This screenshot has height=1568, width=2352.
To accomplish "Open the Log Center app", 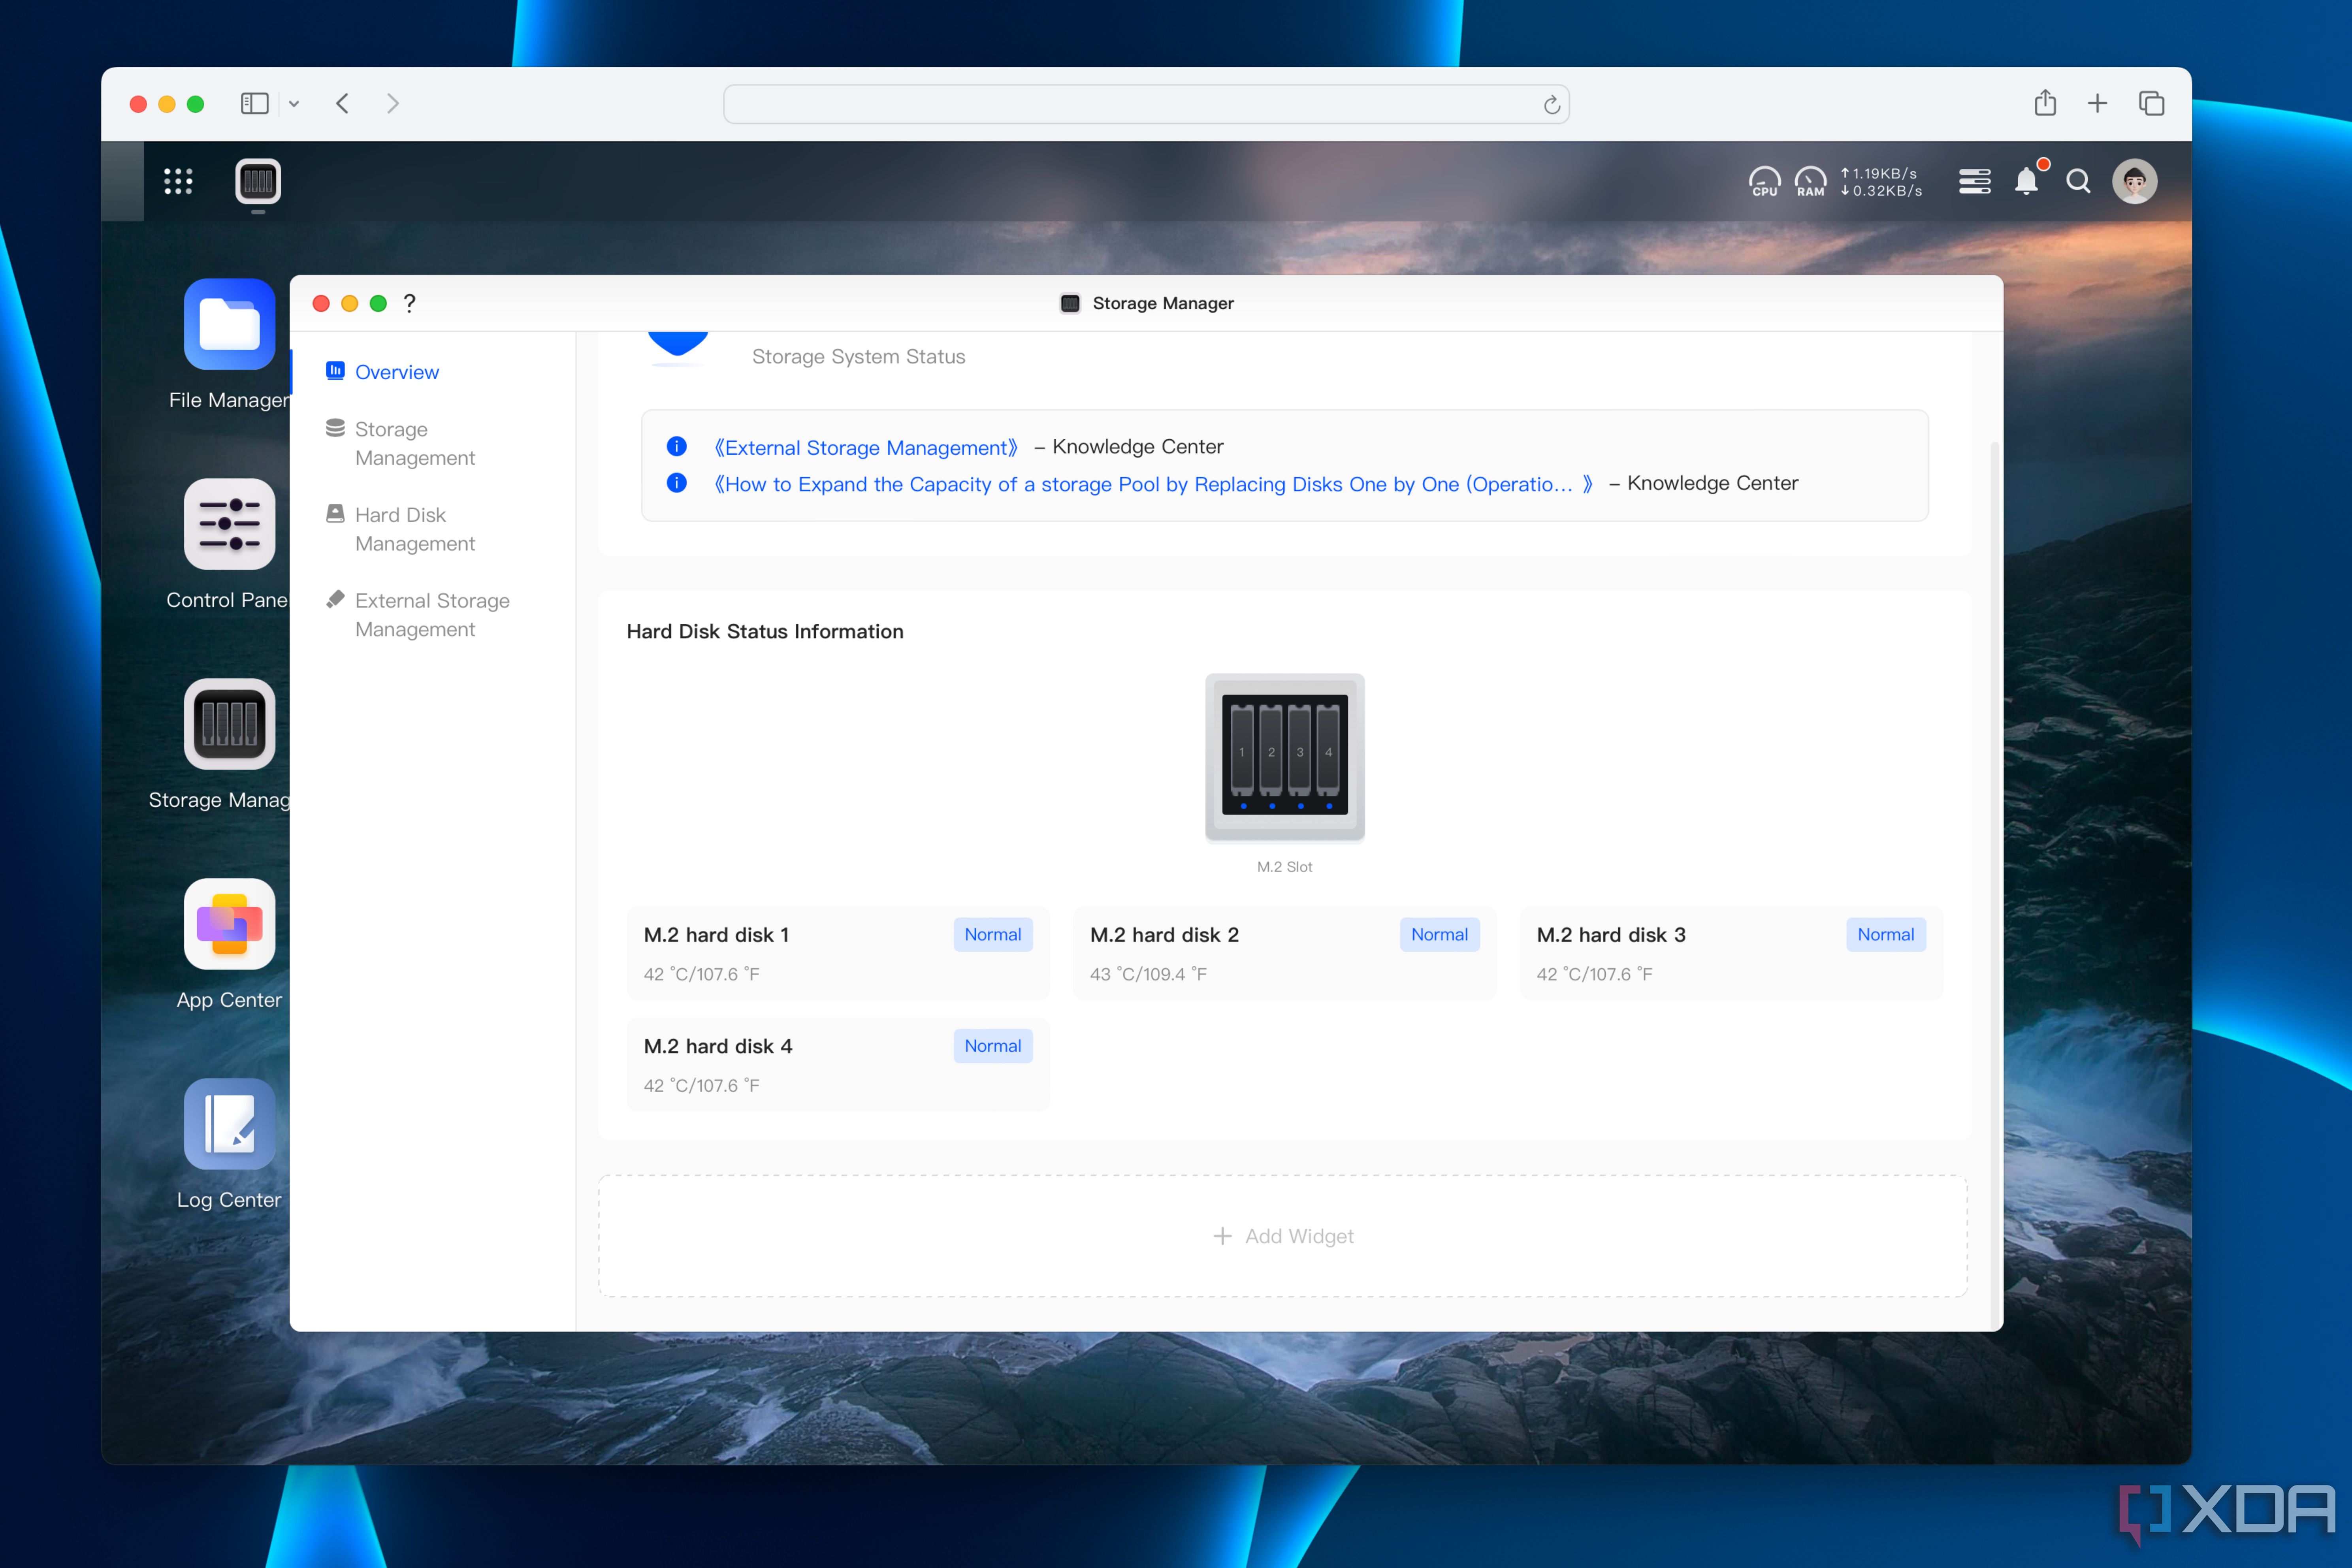I will 229,1124.
